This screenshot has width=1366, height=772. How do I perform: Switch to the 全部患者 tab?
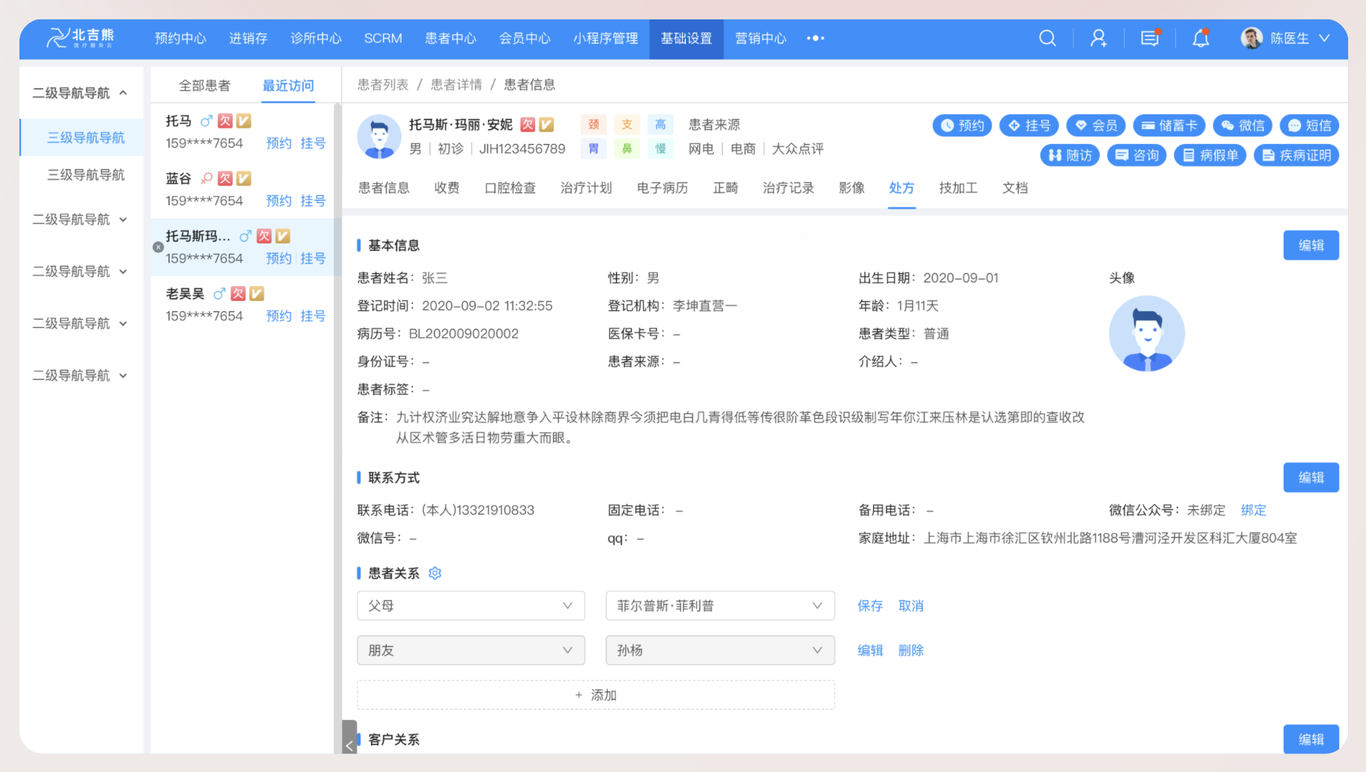pos(204,86)
